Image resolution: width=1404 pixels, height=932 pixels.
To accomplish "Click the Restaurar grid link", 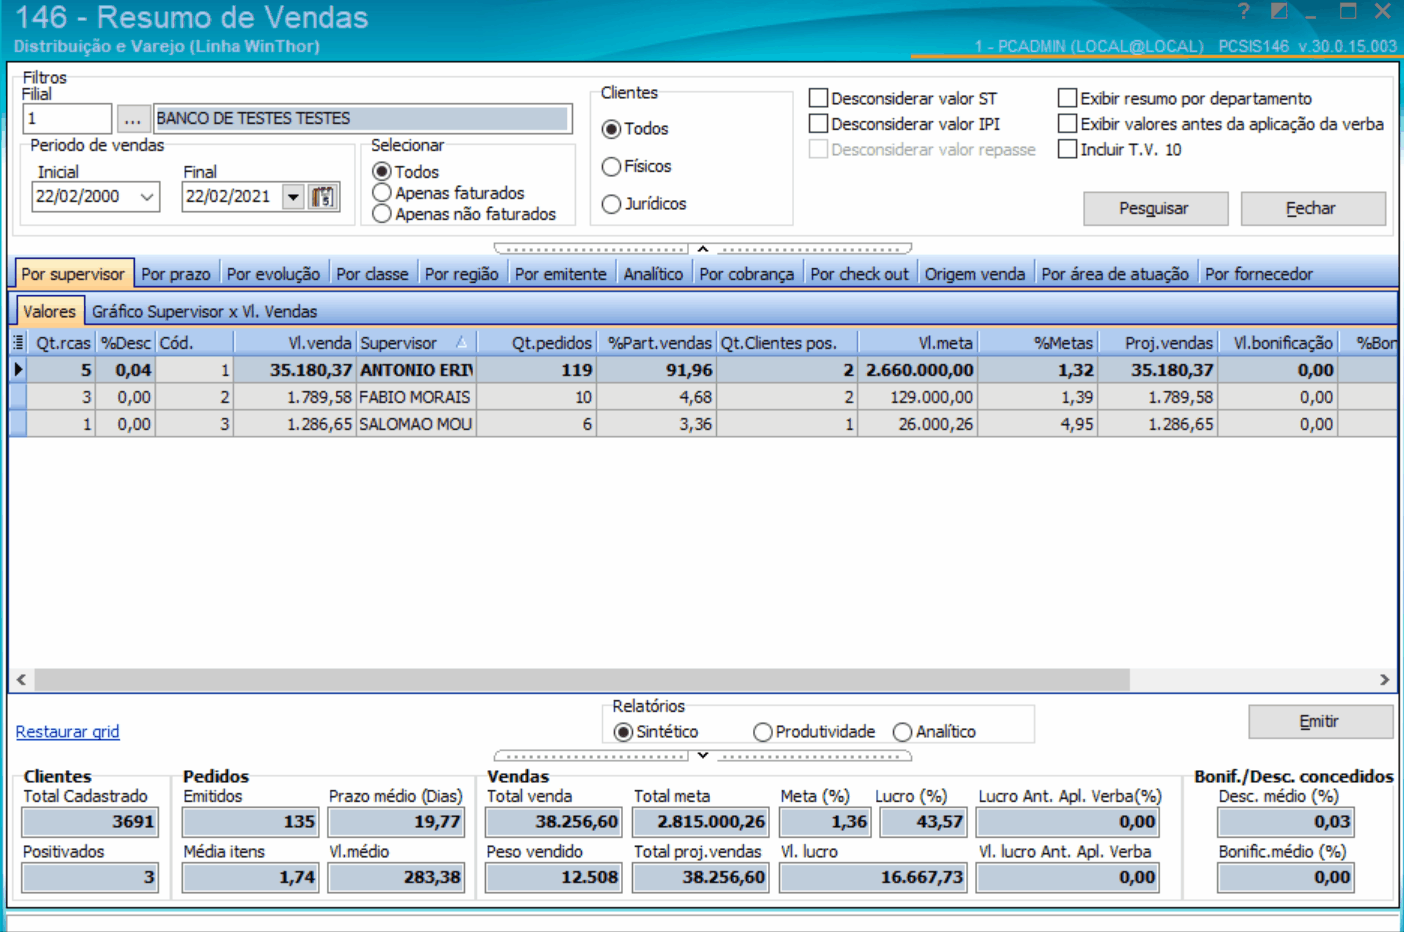I will (67, 732).
